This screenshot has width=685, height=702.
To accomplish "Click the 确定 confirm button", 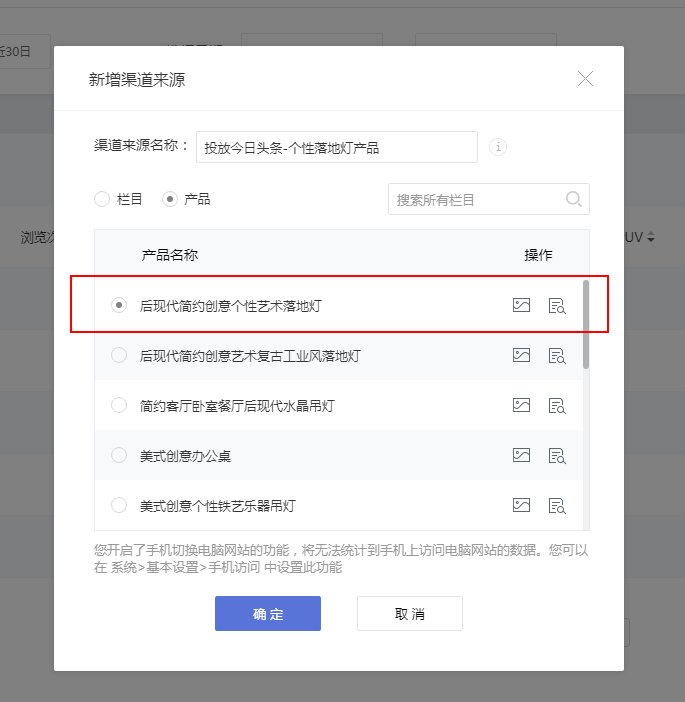I will click(268, 613).
